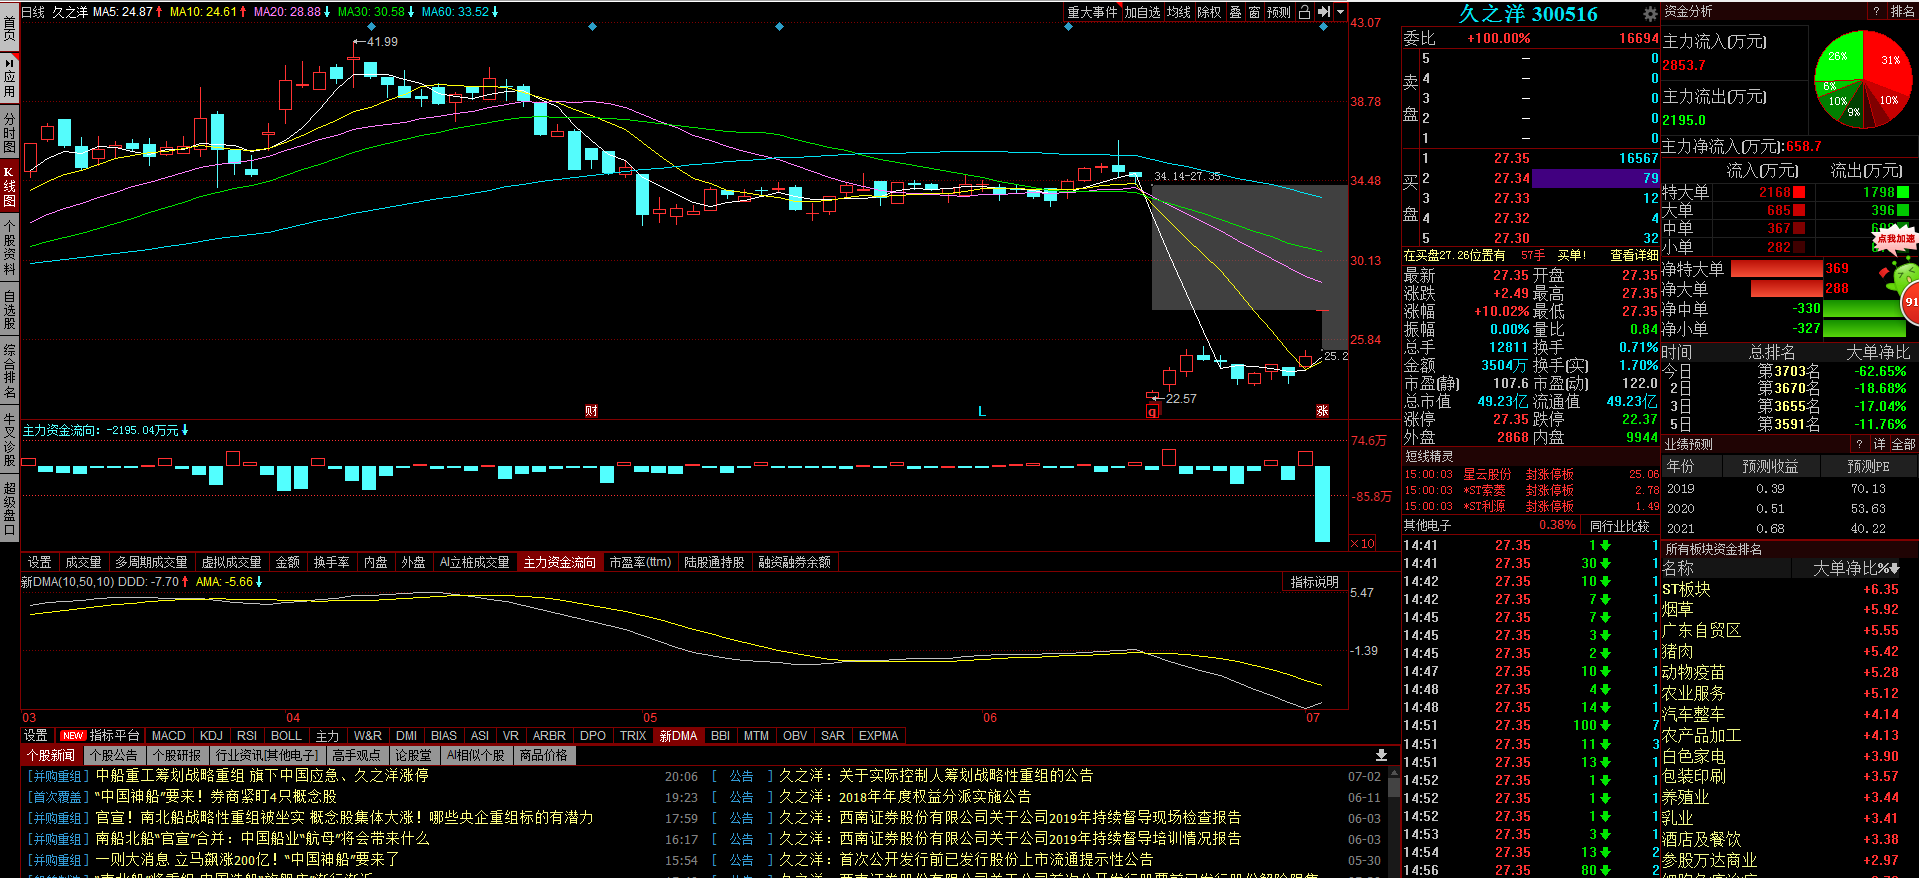The image size is (1919, 878).
Task: Toggle the 叠 overlay option
Action: [x=1235, y=12]
